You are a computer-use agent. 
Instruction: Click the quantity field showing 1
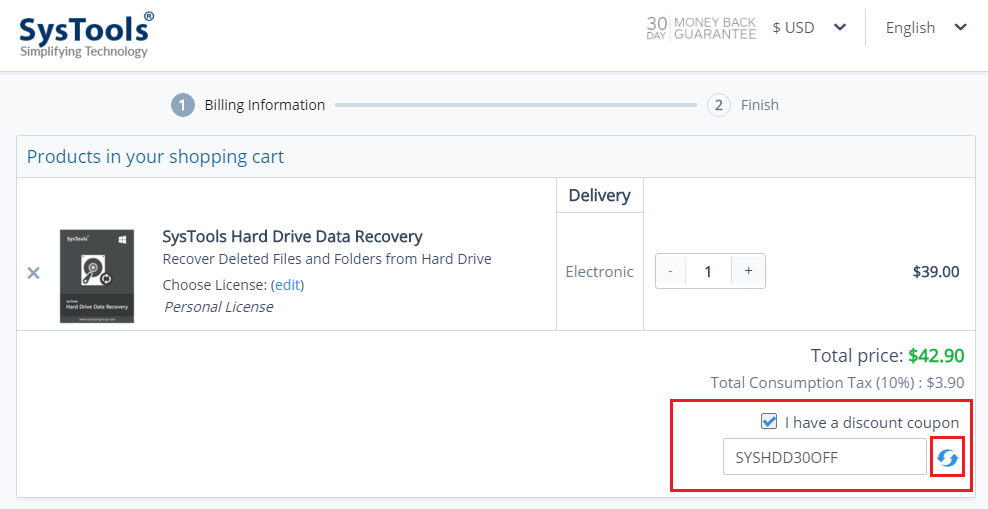point(708,271)
